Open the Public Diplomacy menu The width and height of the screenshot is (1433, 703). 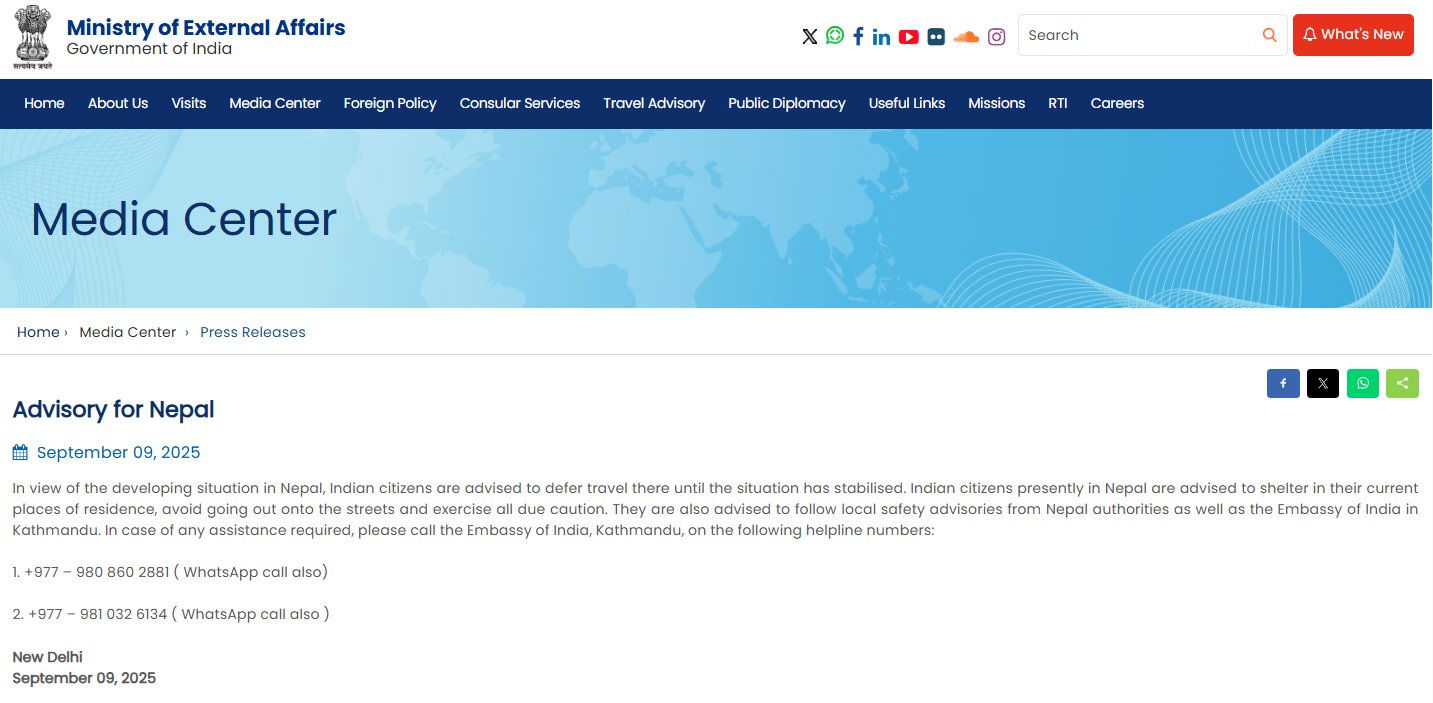point(787,103)
